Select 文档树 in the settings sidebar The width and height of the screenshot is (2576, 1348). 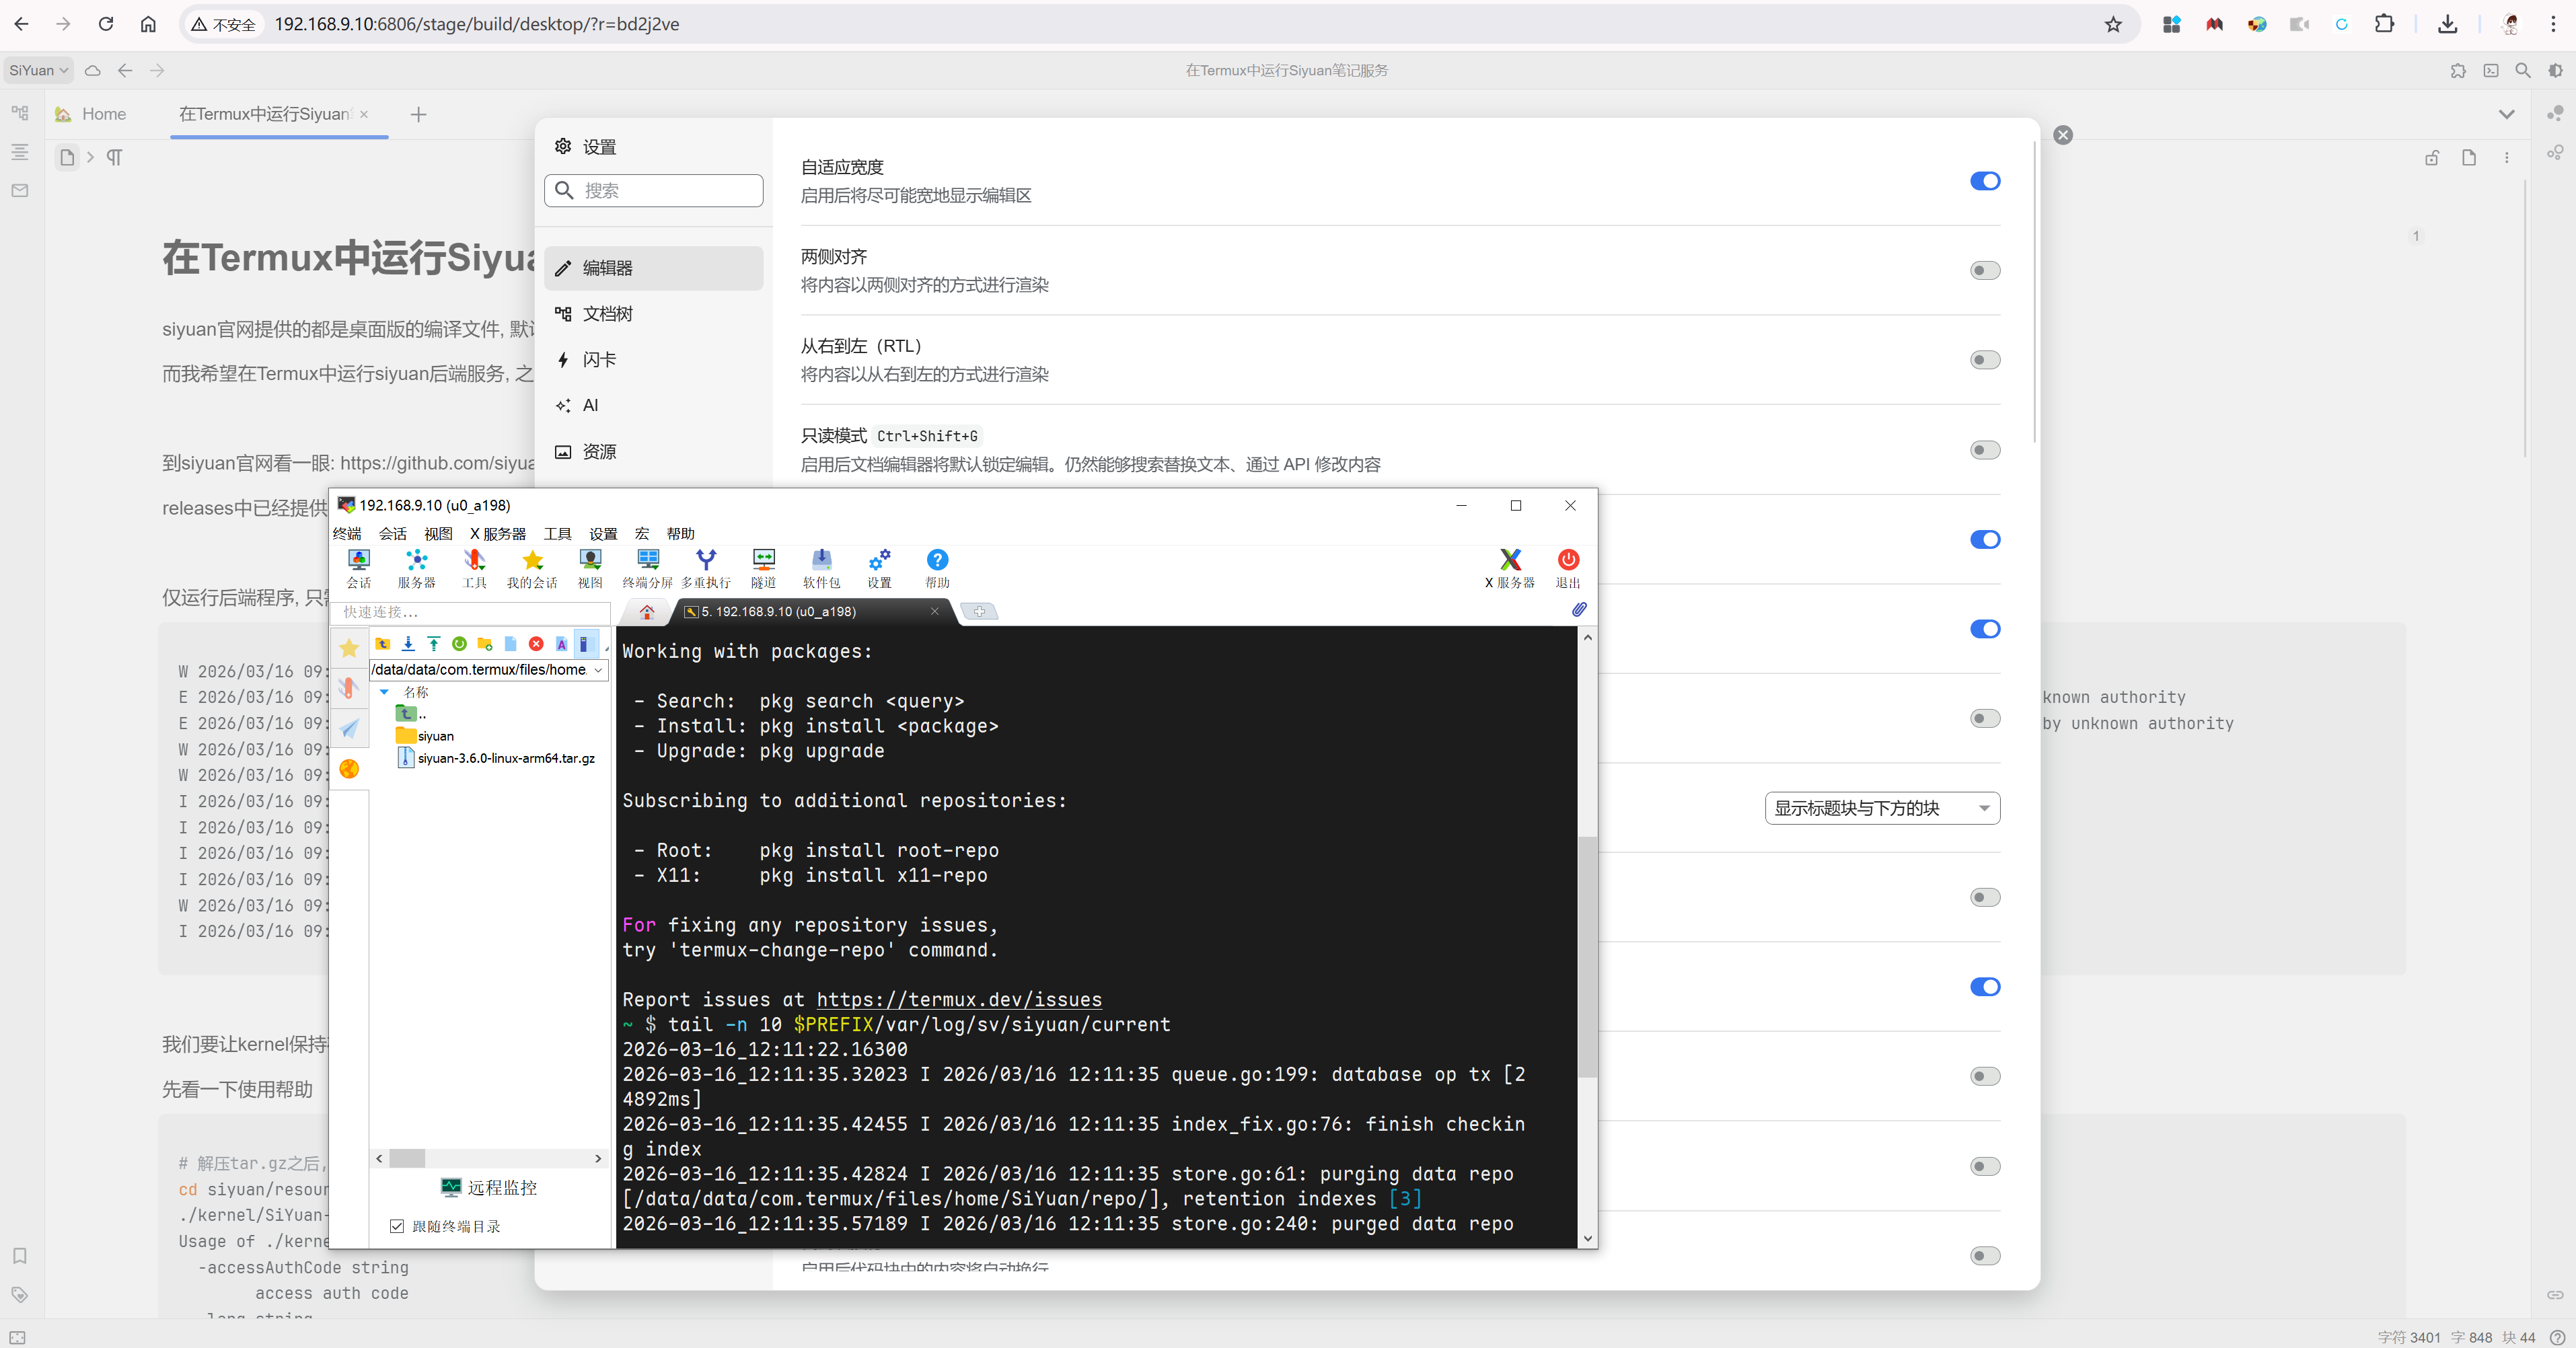pyautogui.click(x=607, y=314)
